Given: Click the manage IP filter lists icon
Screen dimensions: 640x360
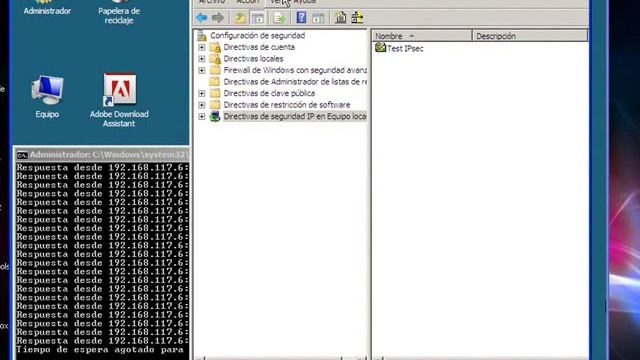Looking at the screenshot, I should (x=357, y=18).
